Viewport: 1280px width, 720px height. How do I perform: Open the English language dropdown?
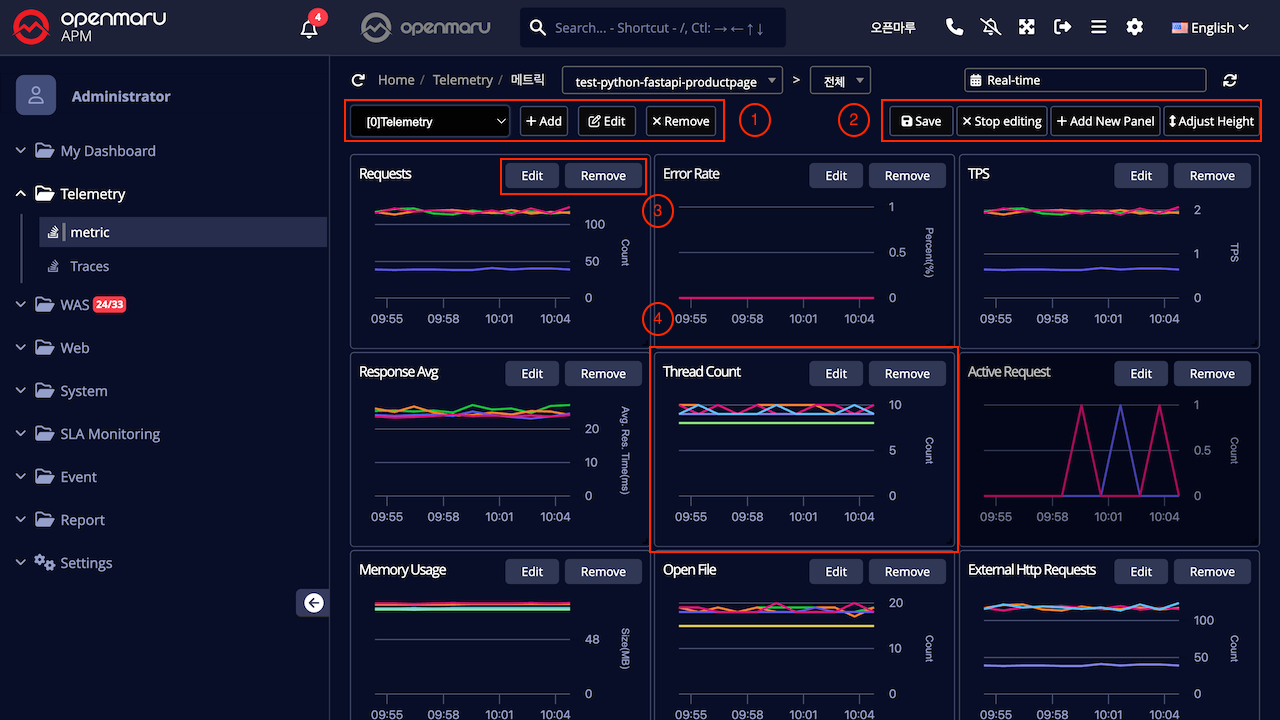1210,28
